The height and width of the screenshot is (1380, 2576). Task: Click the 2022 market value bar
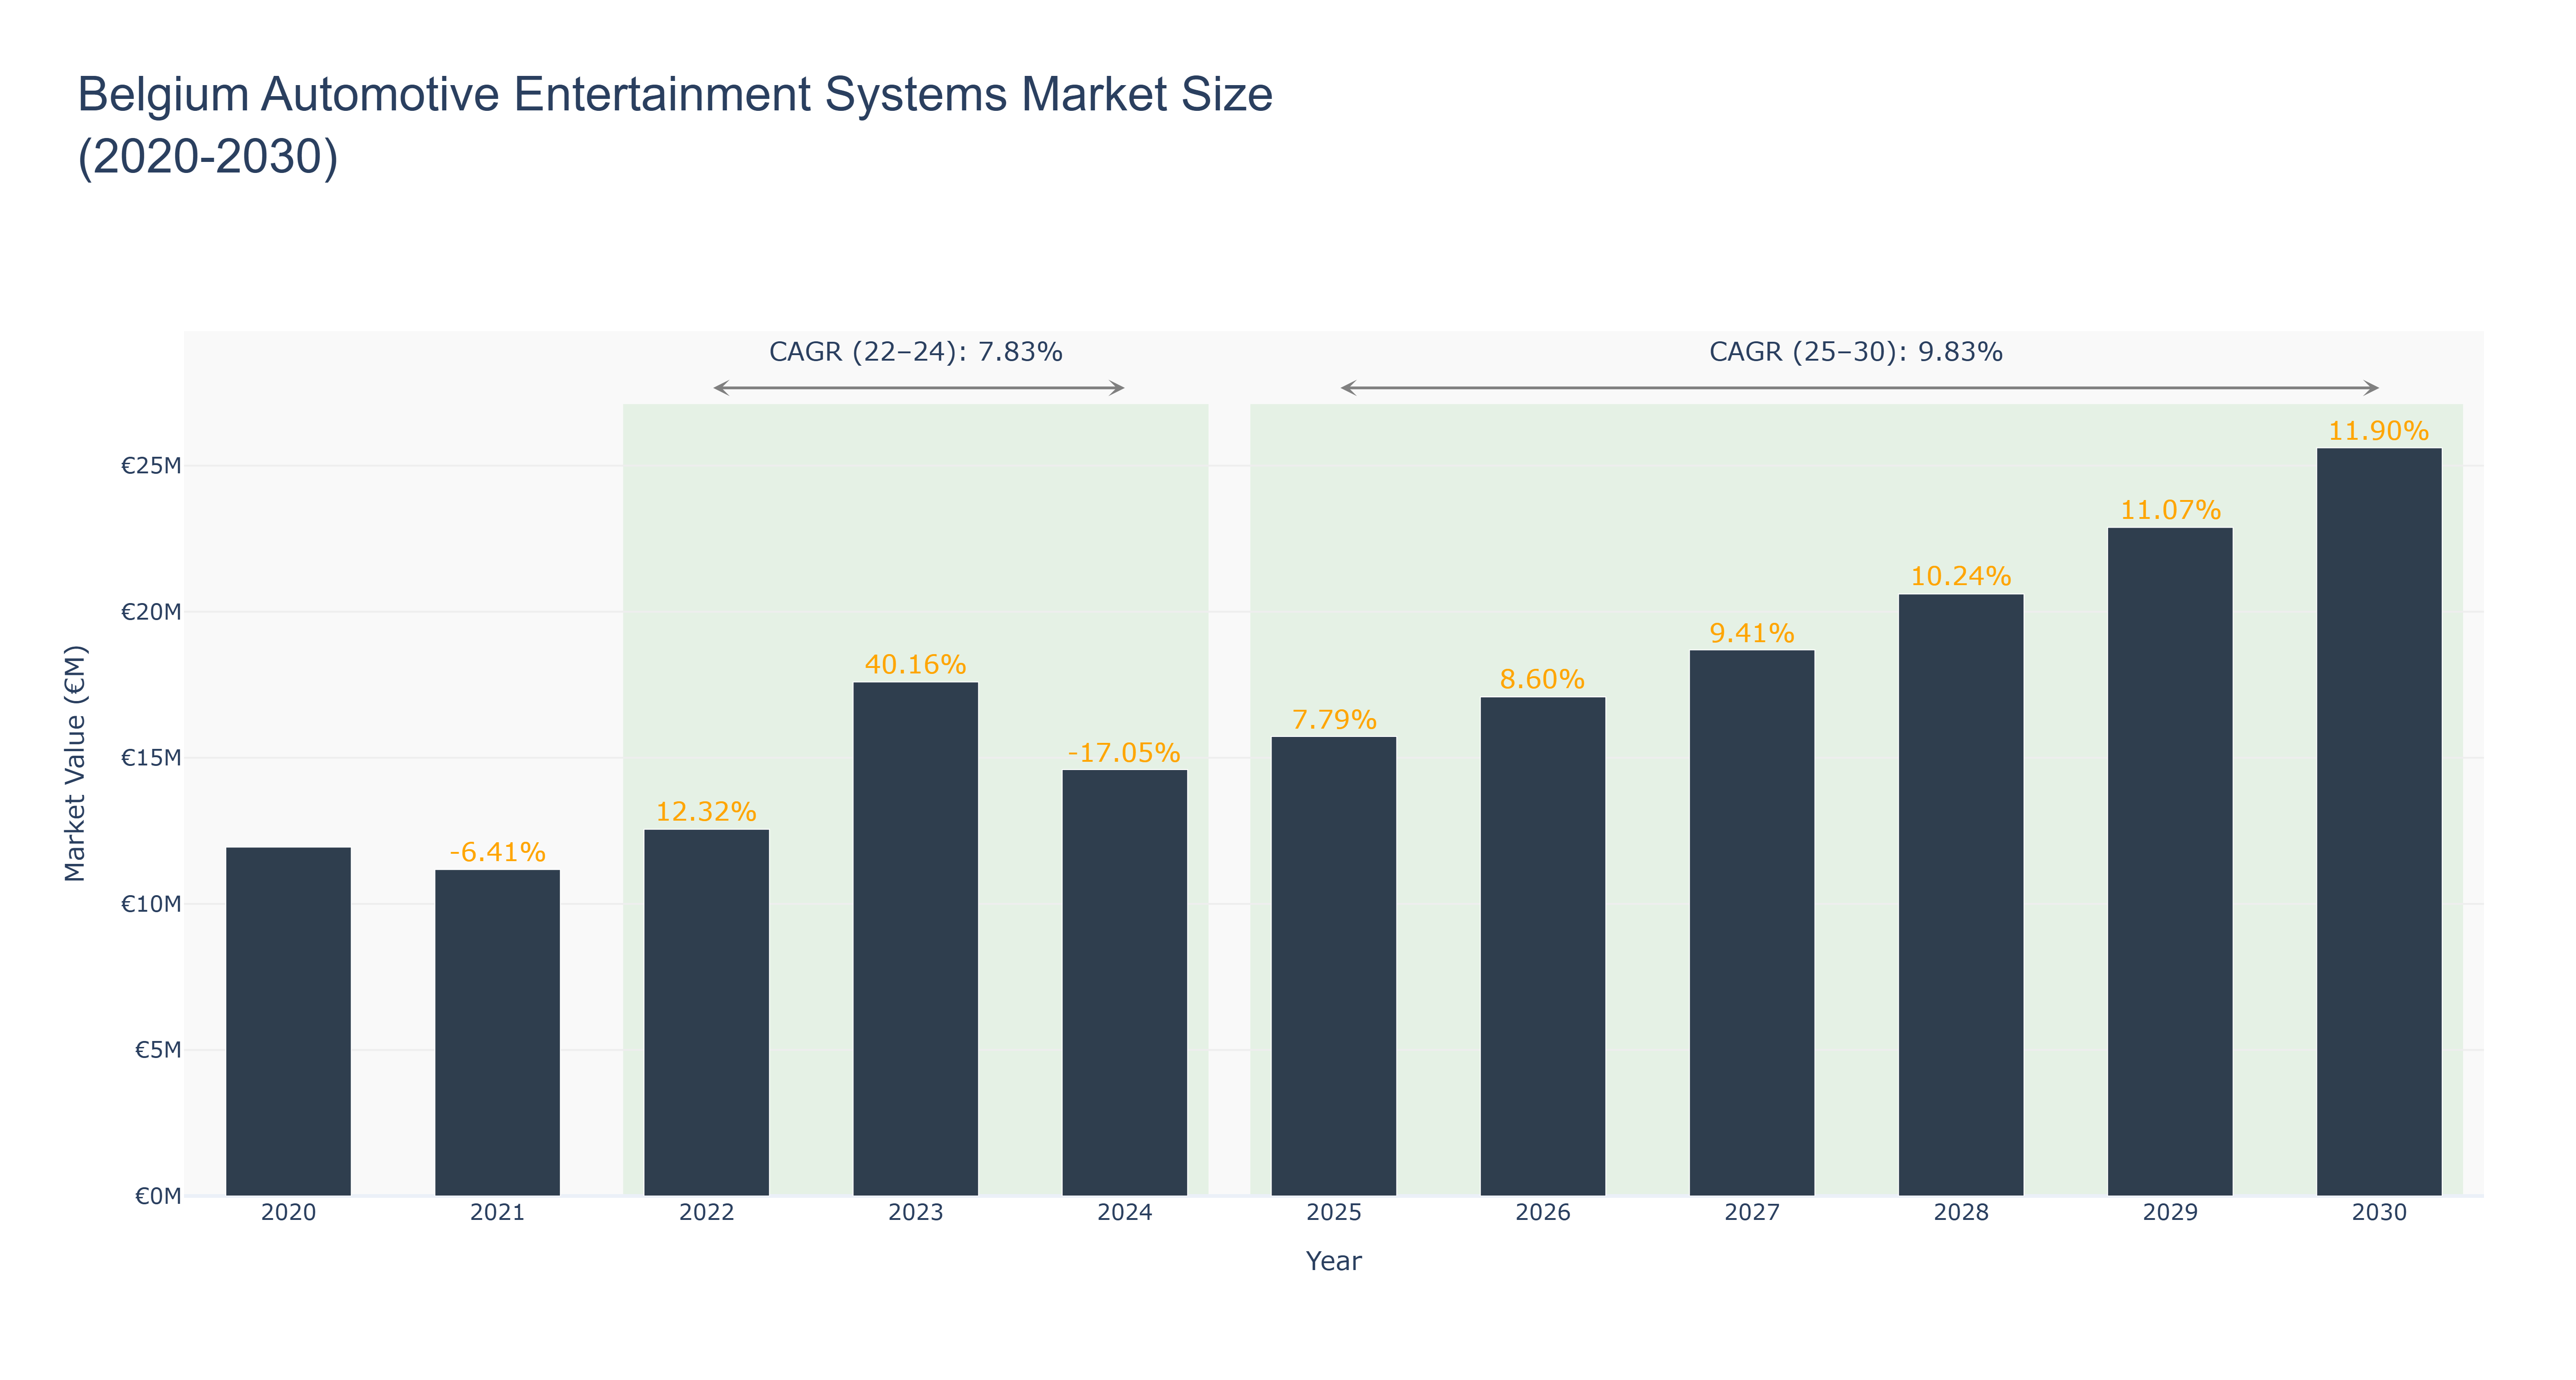pos(706,1012)
